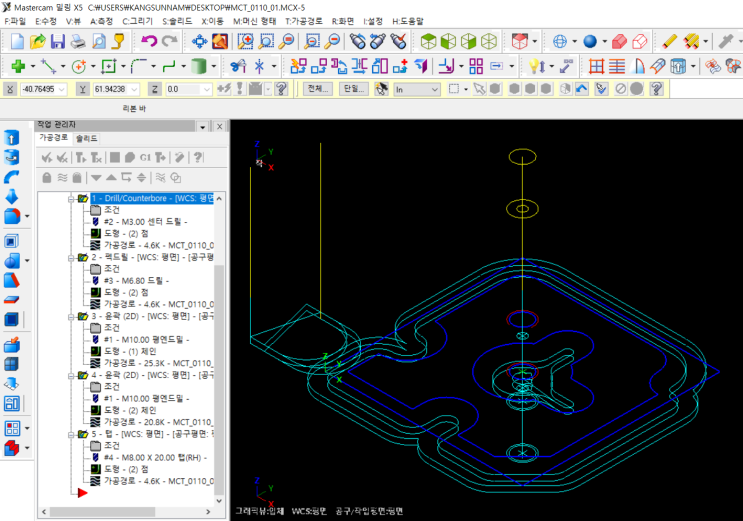Switch to the 솔리드 tab
Image resolution: width=743 pixels, height=521 pixels.
(87, 138)
